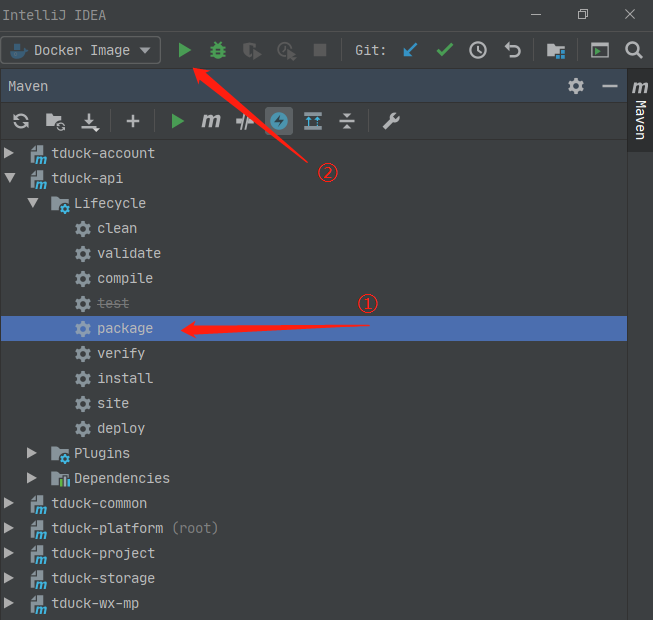653x620 pixels.
Task: Expand the tduck-account module
Action: pos(9,153)
